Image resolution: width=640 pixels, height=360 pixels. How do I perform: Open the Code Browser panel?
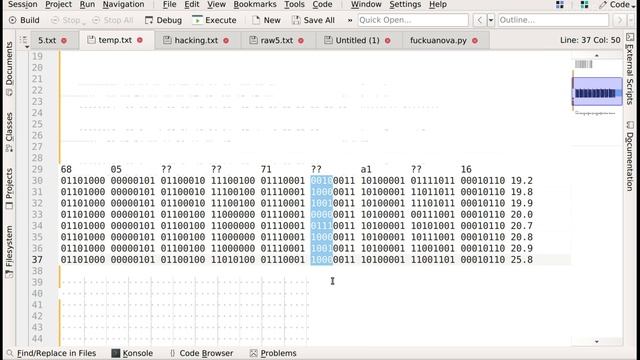tap(202, 353)
